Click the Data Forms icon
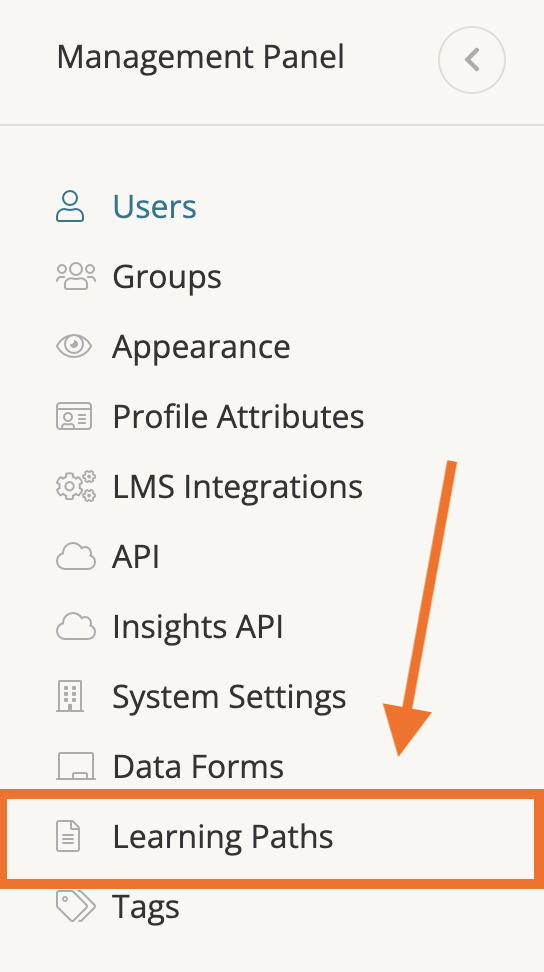Viewport: 544px width, 972px height. click(x=76, y=766)
